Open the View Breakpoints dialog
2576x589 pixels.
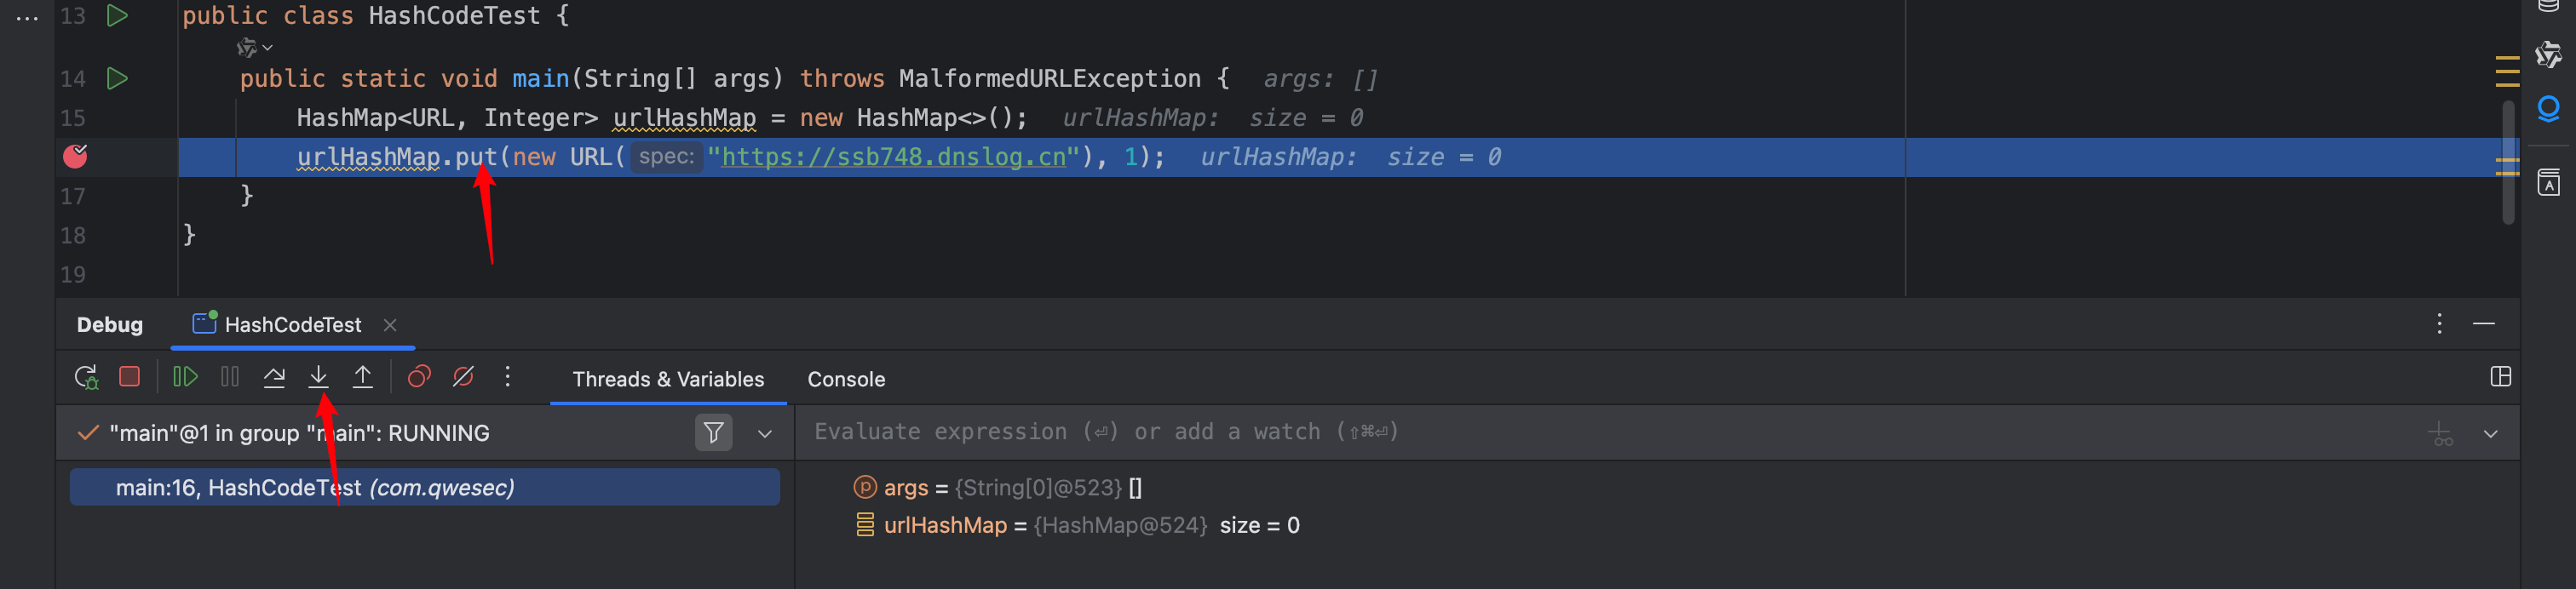pyautogui.click(x=419, y=377)
